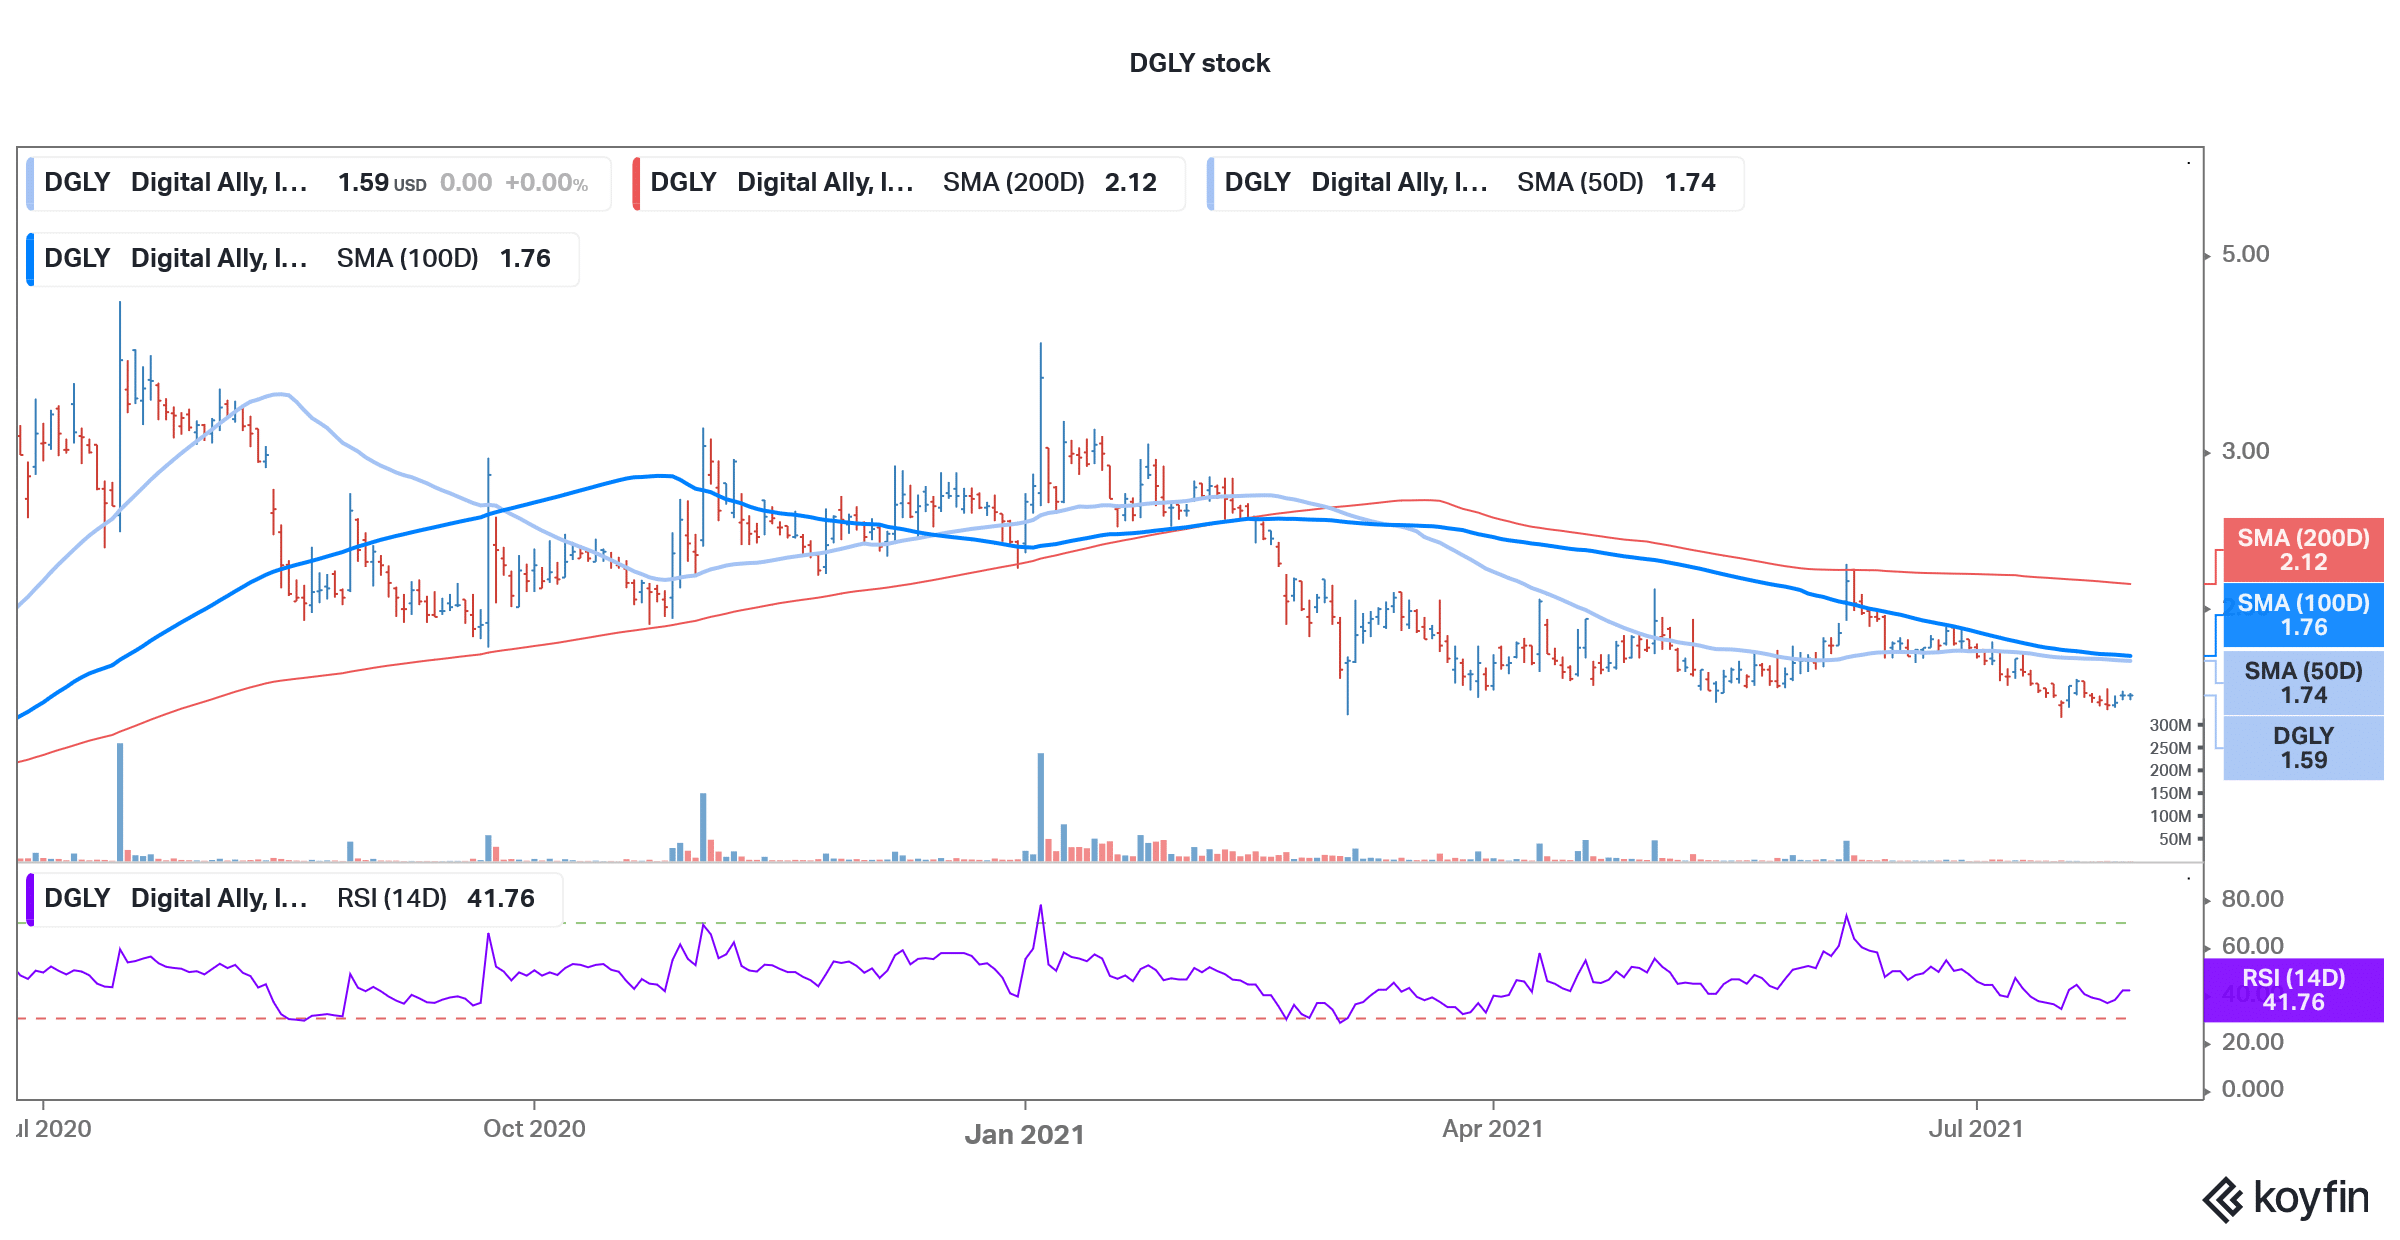Click the RSI (14D) 41.76 axis label
The image size is (2400, 1240).
click(x=2293, y=990)
